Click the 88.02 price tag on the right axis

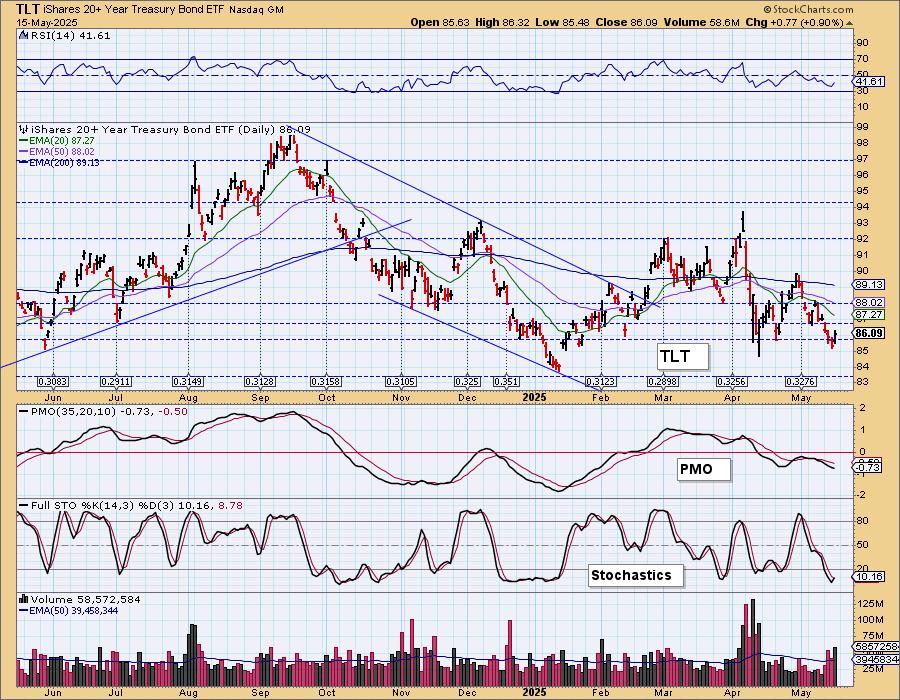(x=868, y=302)
